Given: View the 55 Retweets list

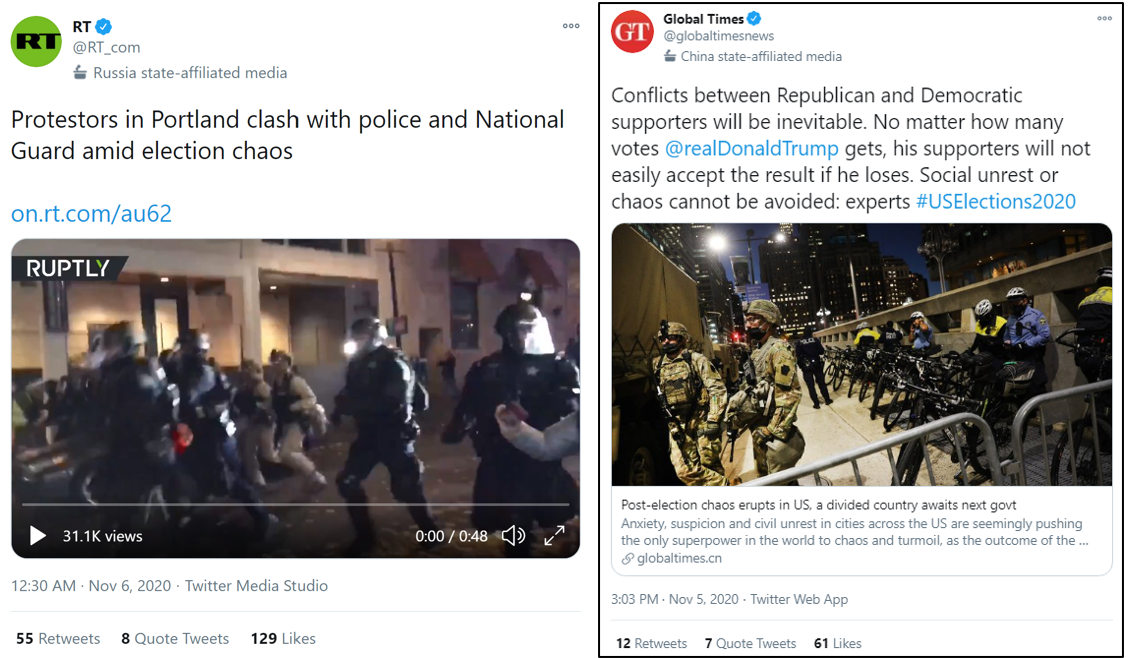Looking at the screenshot, I should pos(58,639).
